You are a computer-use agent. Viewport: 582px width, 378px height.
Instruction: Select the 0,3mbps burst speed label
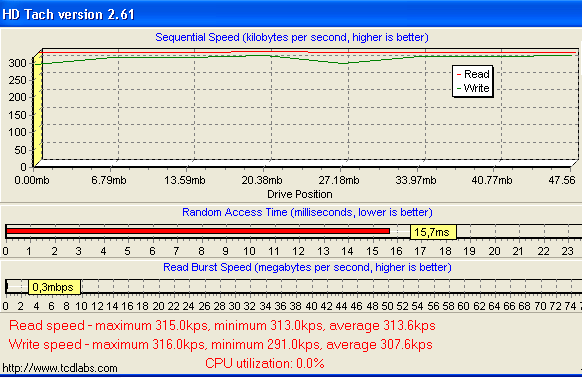coord(54,287)
